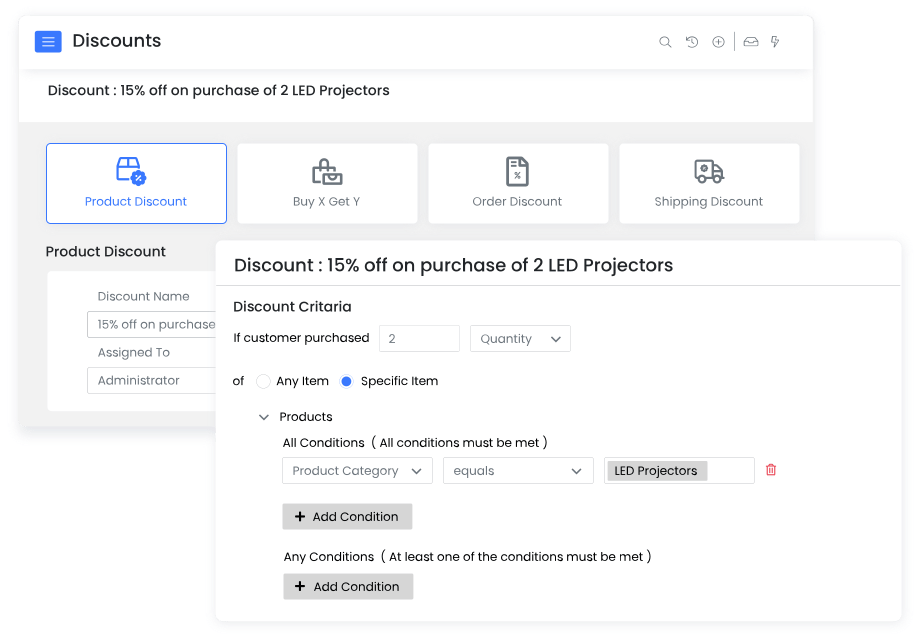
Task: Click the plus circle add icon
Action: click(718, 42)
